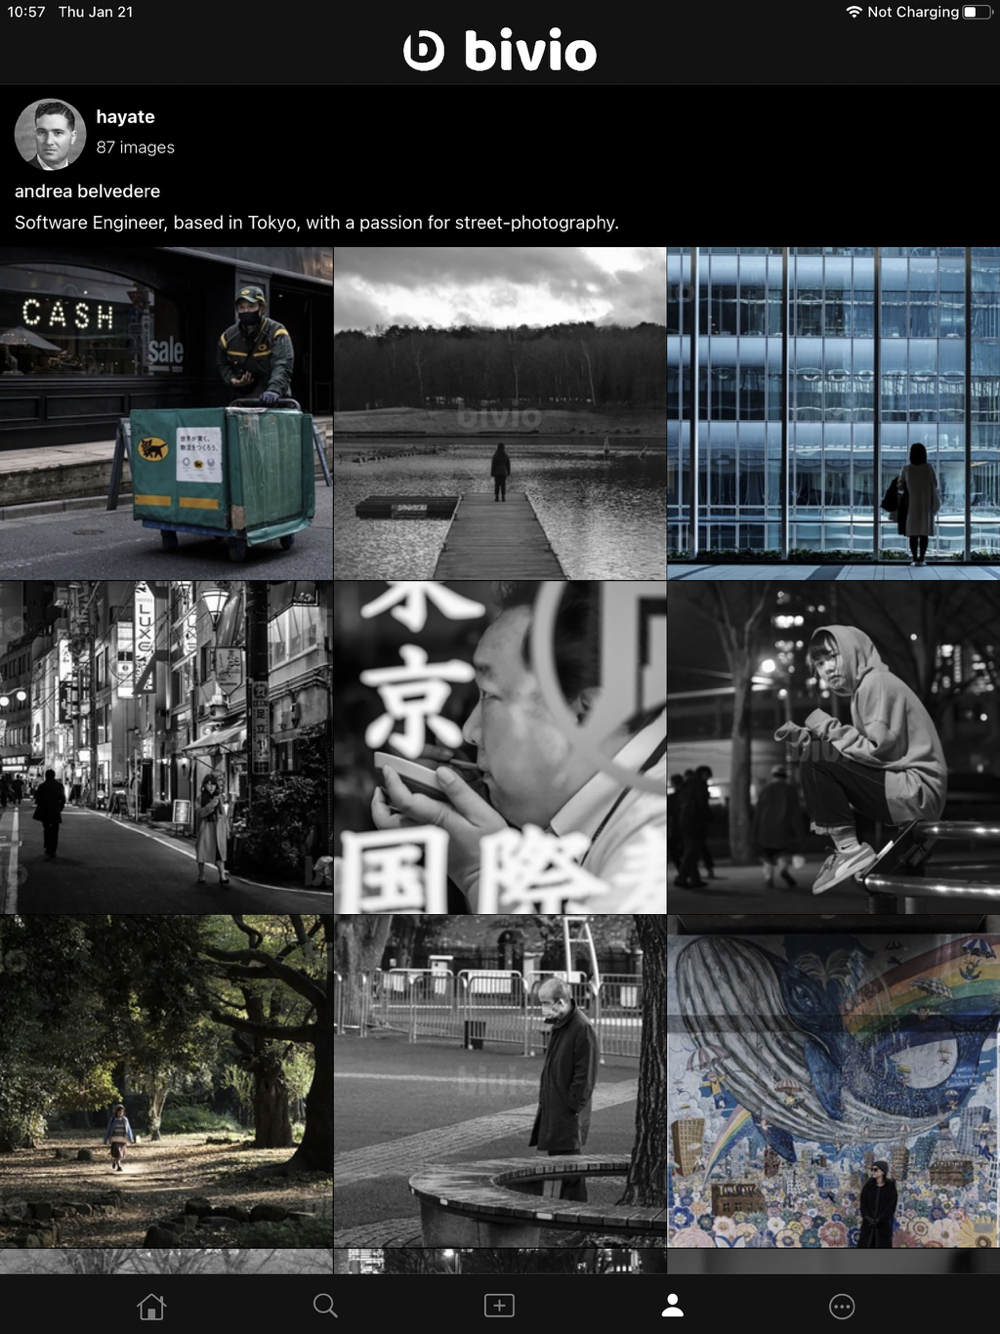Image resolution: width=1000 pixels, height=1334 pixels.
Task: Check the Wi-Fi status icon
Action: click(854, 12)
